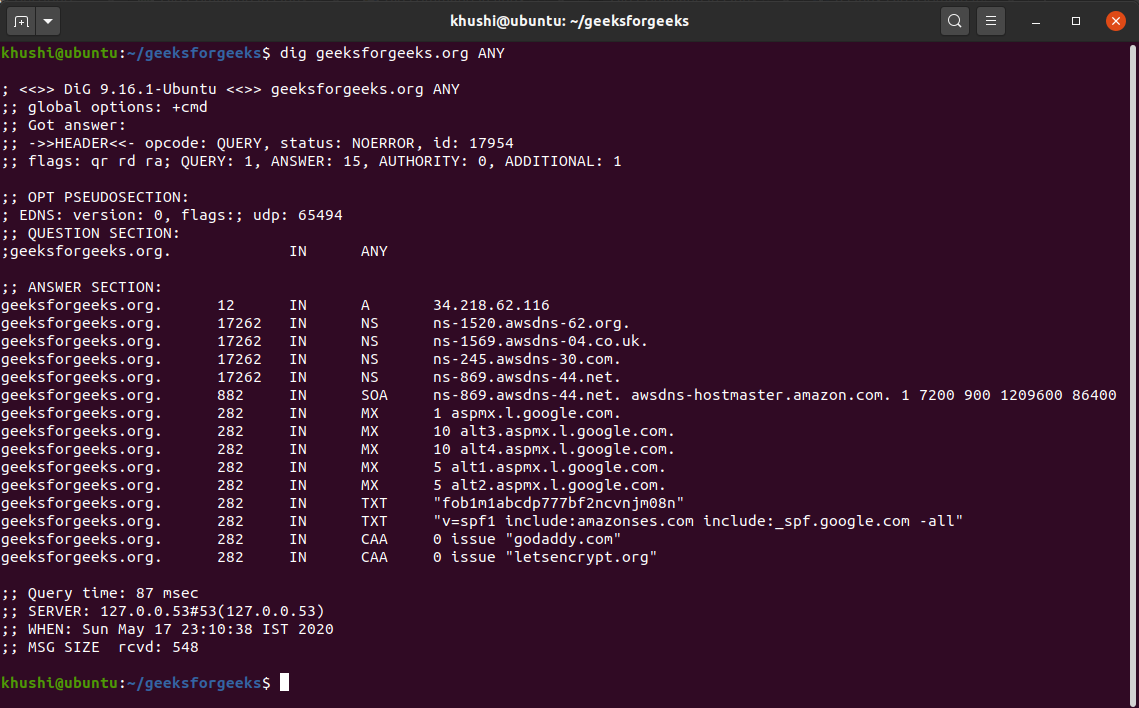Image resolution: width=1139 pixels, height=708 pixels.
Task: Click awsdns-hostmaster.amazon.com. in SOA record
Action: (x=761, y=395)
